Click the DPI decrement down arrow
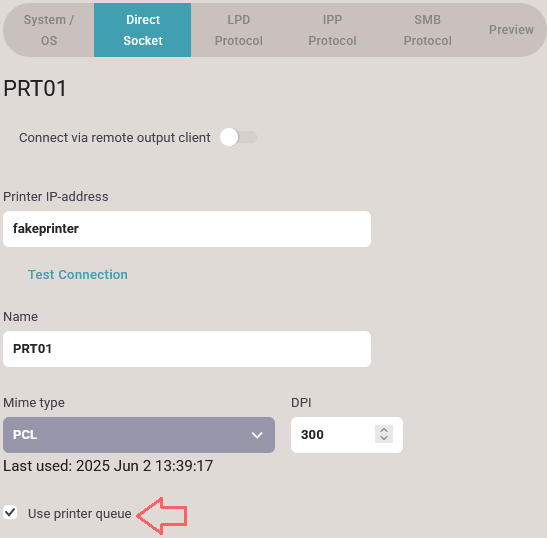Viewport: 547px width, 538px height. 384,438
